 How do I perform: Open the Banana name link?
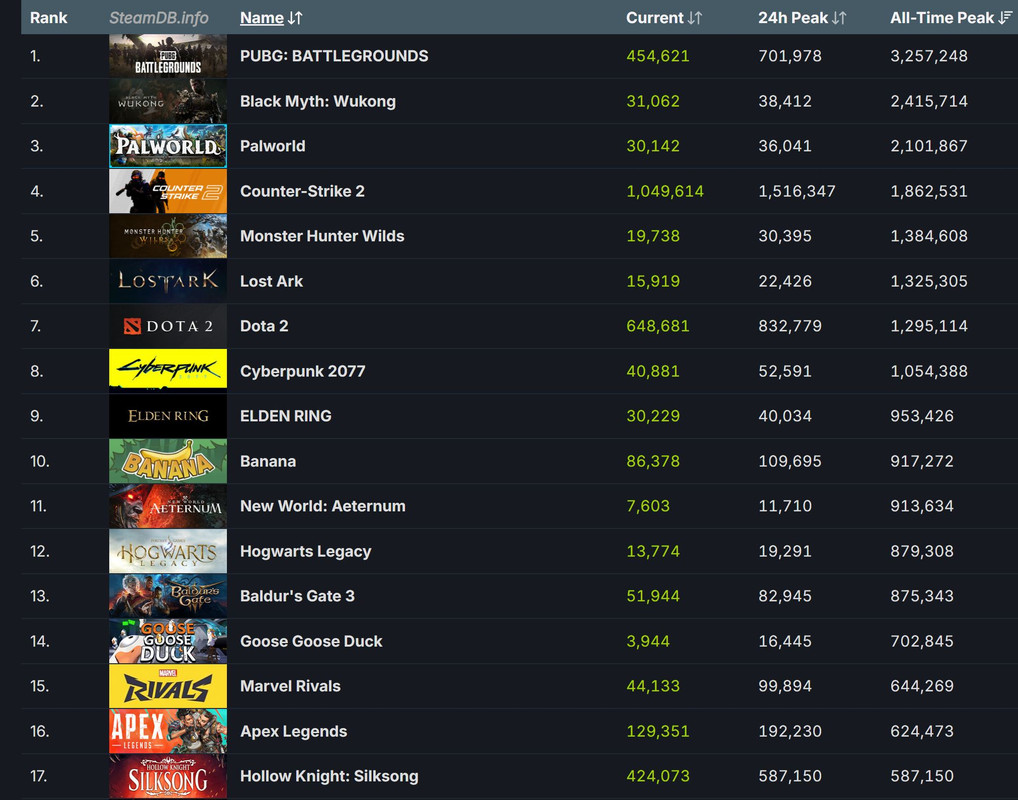point(268,461)
